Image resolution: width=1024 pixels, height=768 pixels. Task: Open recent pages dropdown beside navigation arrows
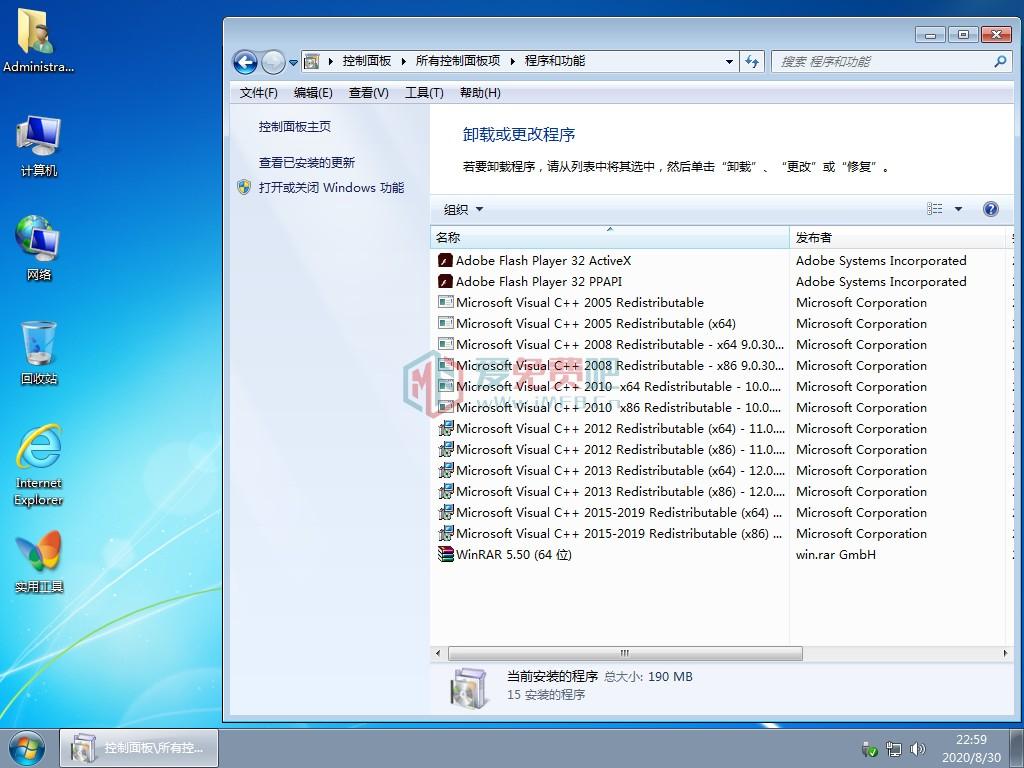tap(293, 63)
